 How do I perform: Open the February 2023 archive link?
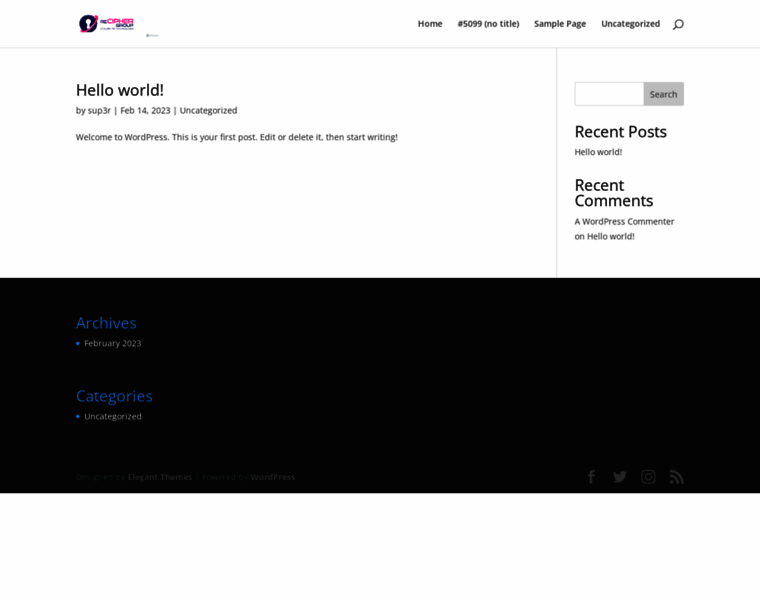(x=112, y=343)
